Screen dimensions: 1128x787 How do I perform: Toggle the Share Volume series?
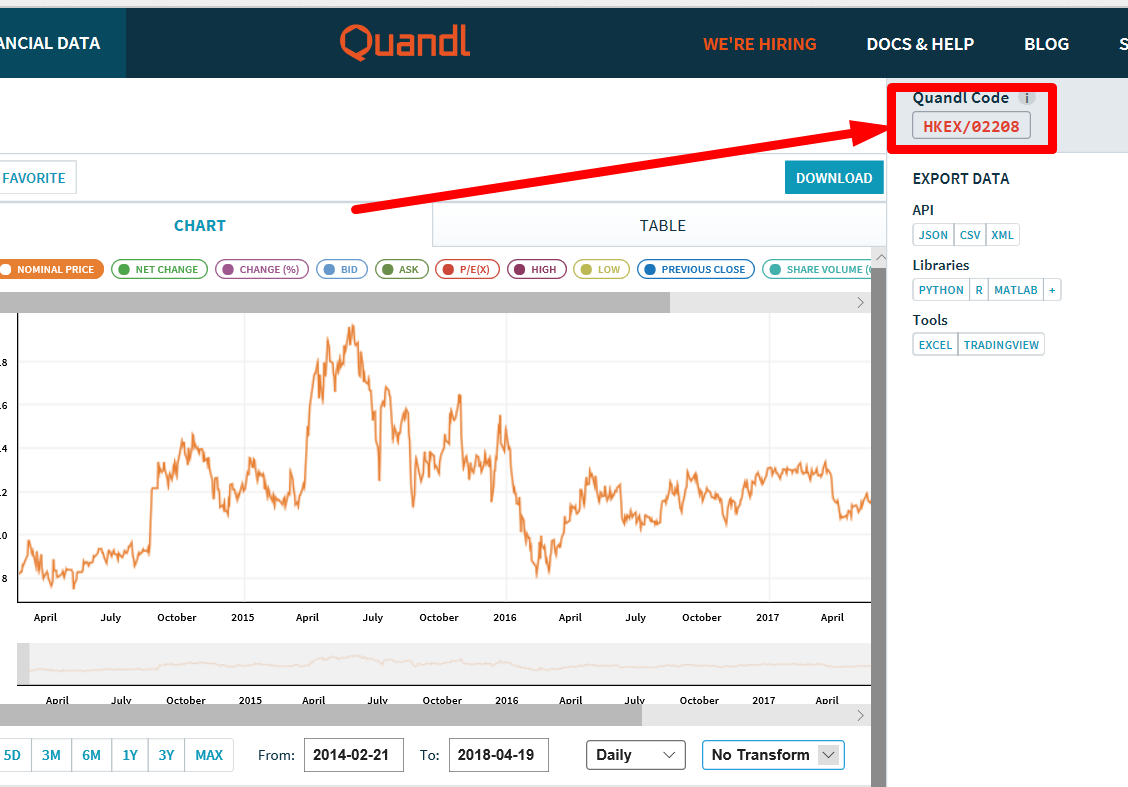[817, 269]
